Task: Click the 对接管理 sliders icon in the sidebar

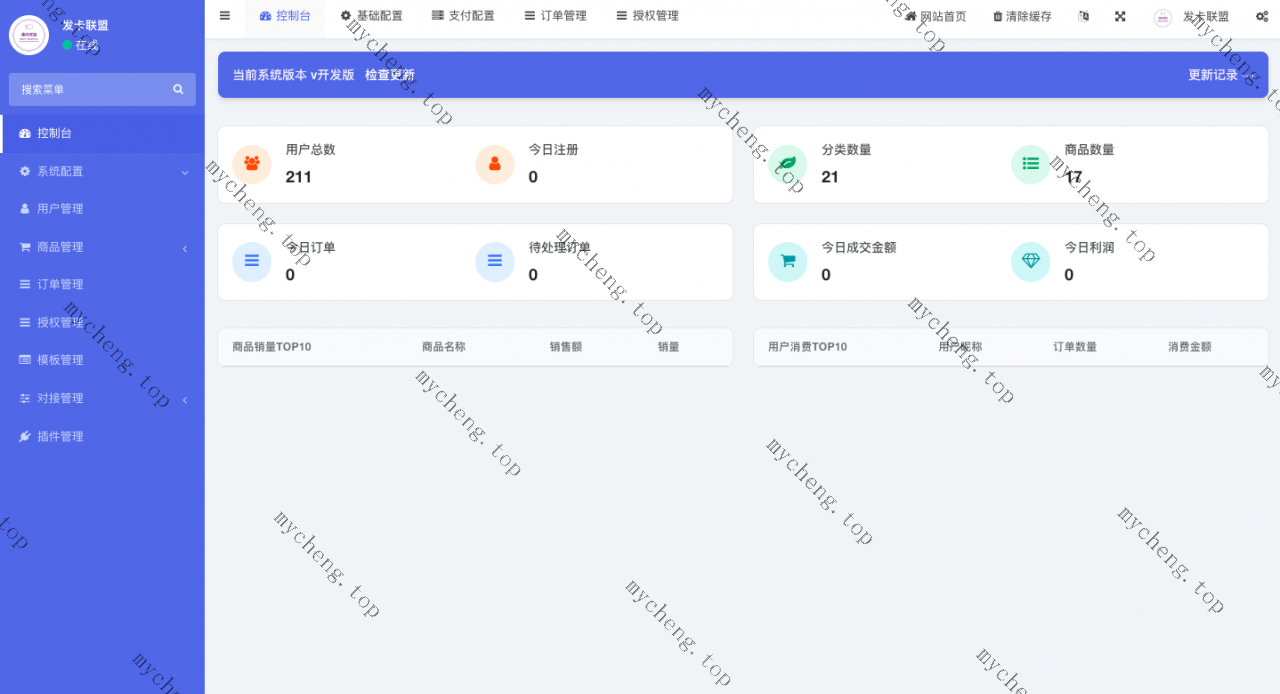Action: (x=25, y=398)
